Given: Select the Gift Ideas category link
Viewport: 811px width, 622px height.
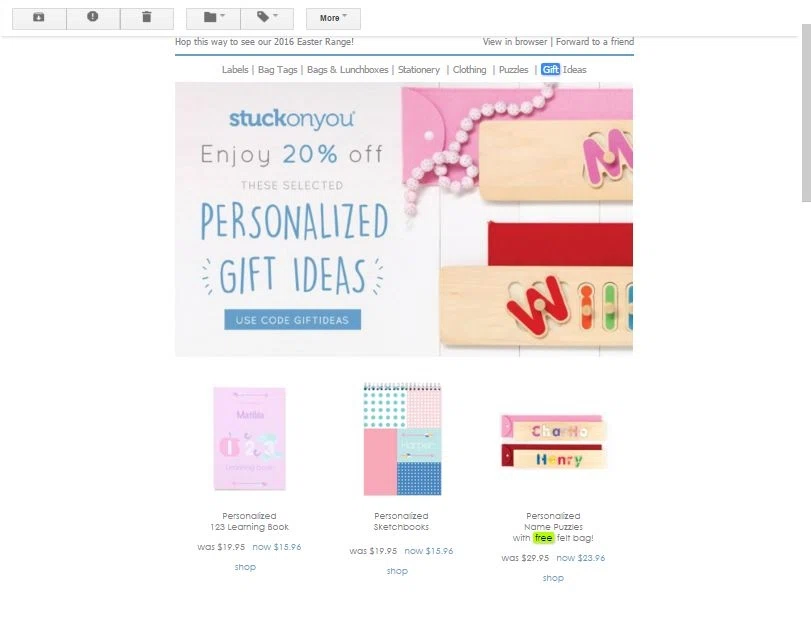Looking at the screenshot, I should [x=564, y=70].
